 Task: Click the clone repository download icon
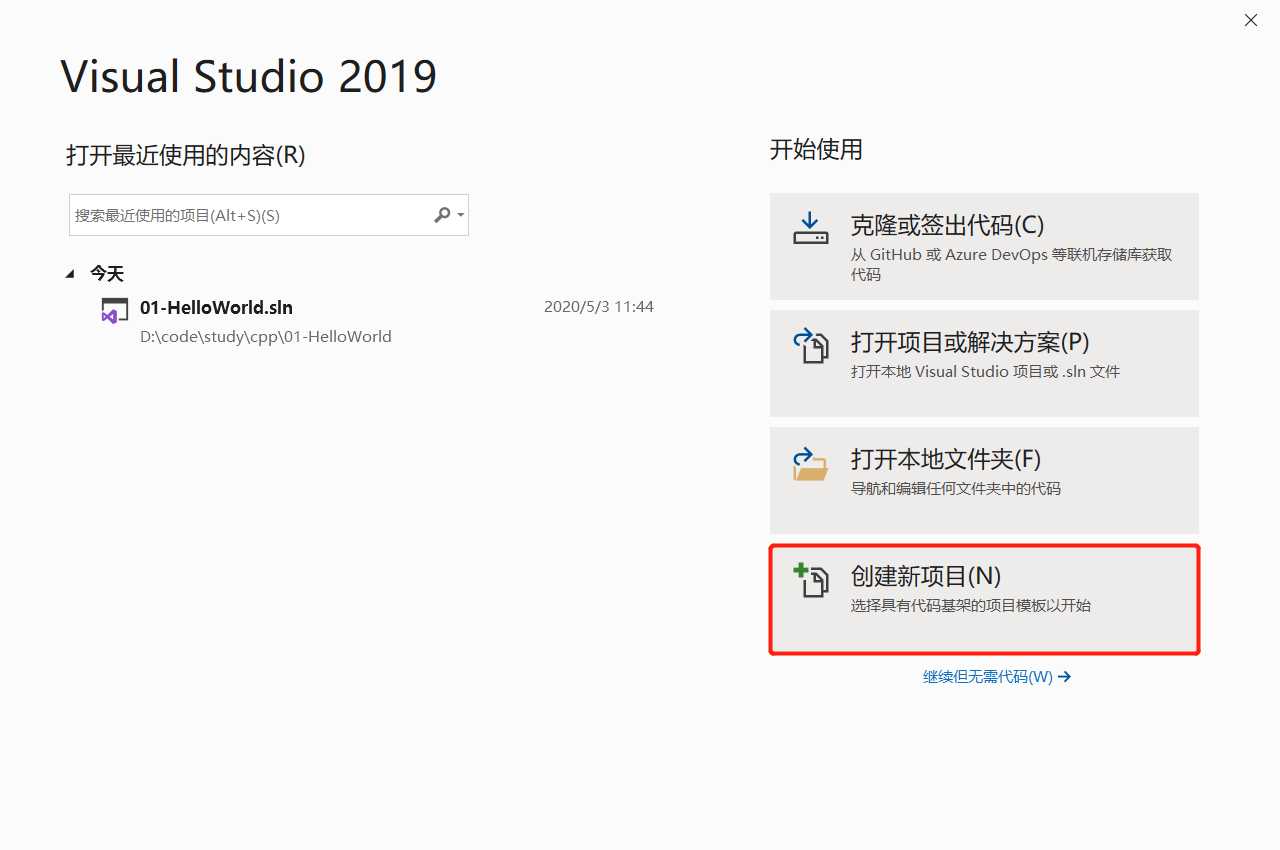point(811,228)
